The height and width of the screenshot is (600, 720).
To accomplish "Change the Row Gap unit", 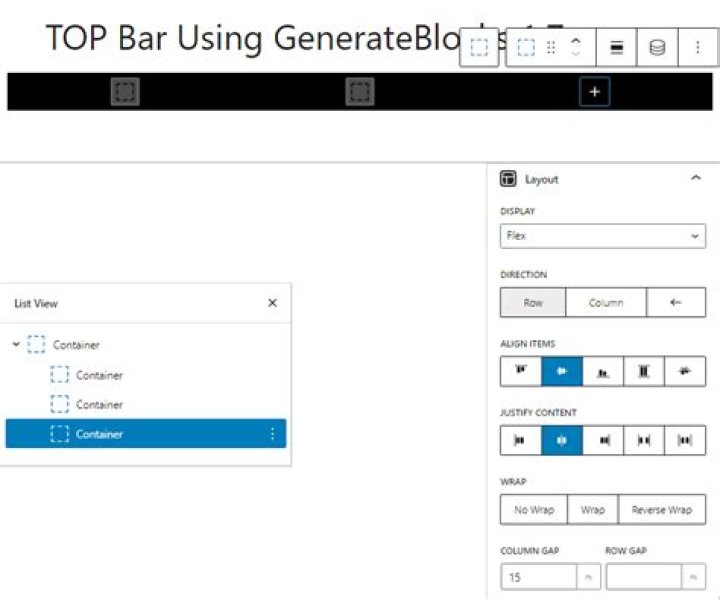I will pos(694,577).
